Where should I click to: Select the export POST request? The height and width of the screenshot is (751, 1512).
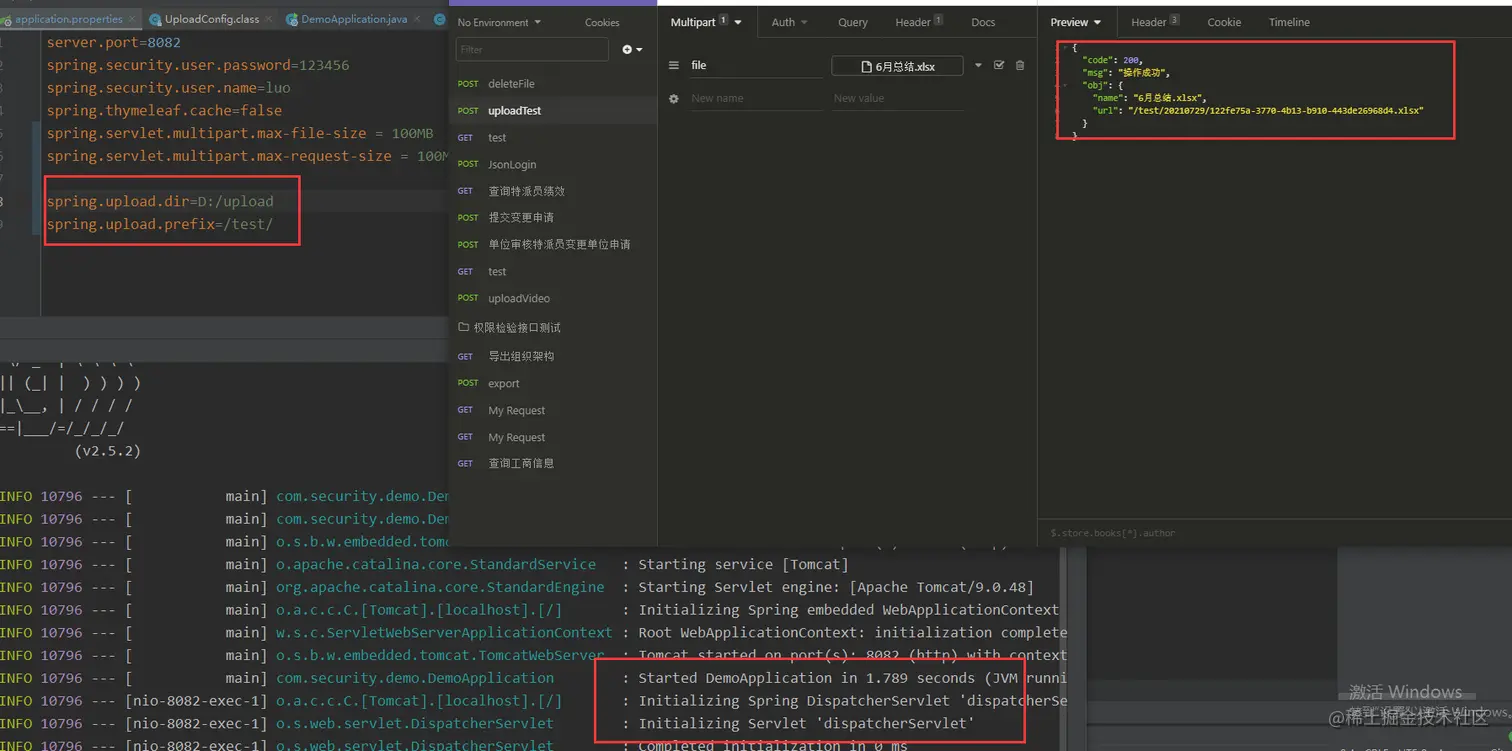553,384
